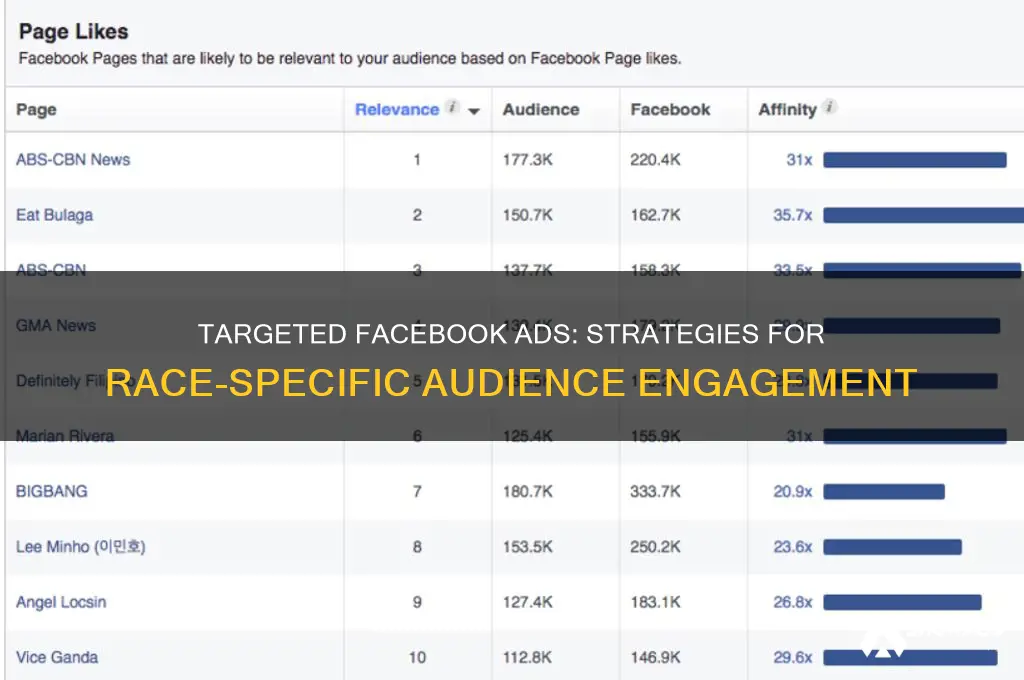Click the 29.6x affinity value
Screen dimensions: 1024x680
coord(793,657)
